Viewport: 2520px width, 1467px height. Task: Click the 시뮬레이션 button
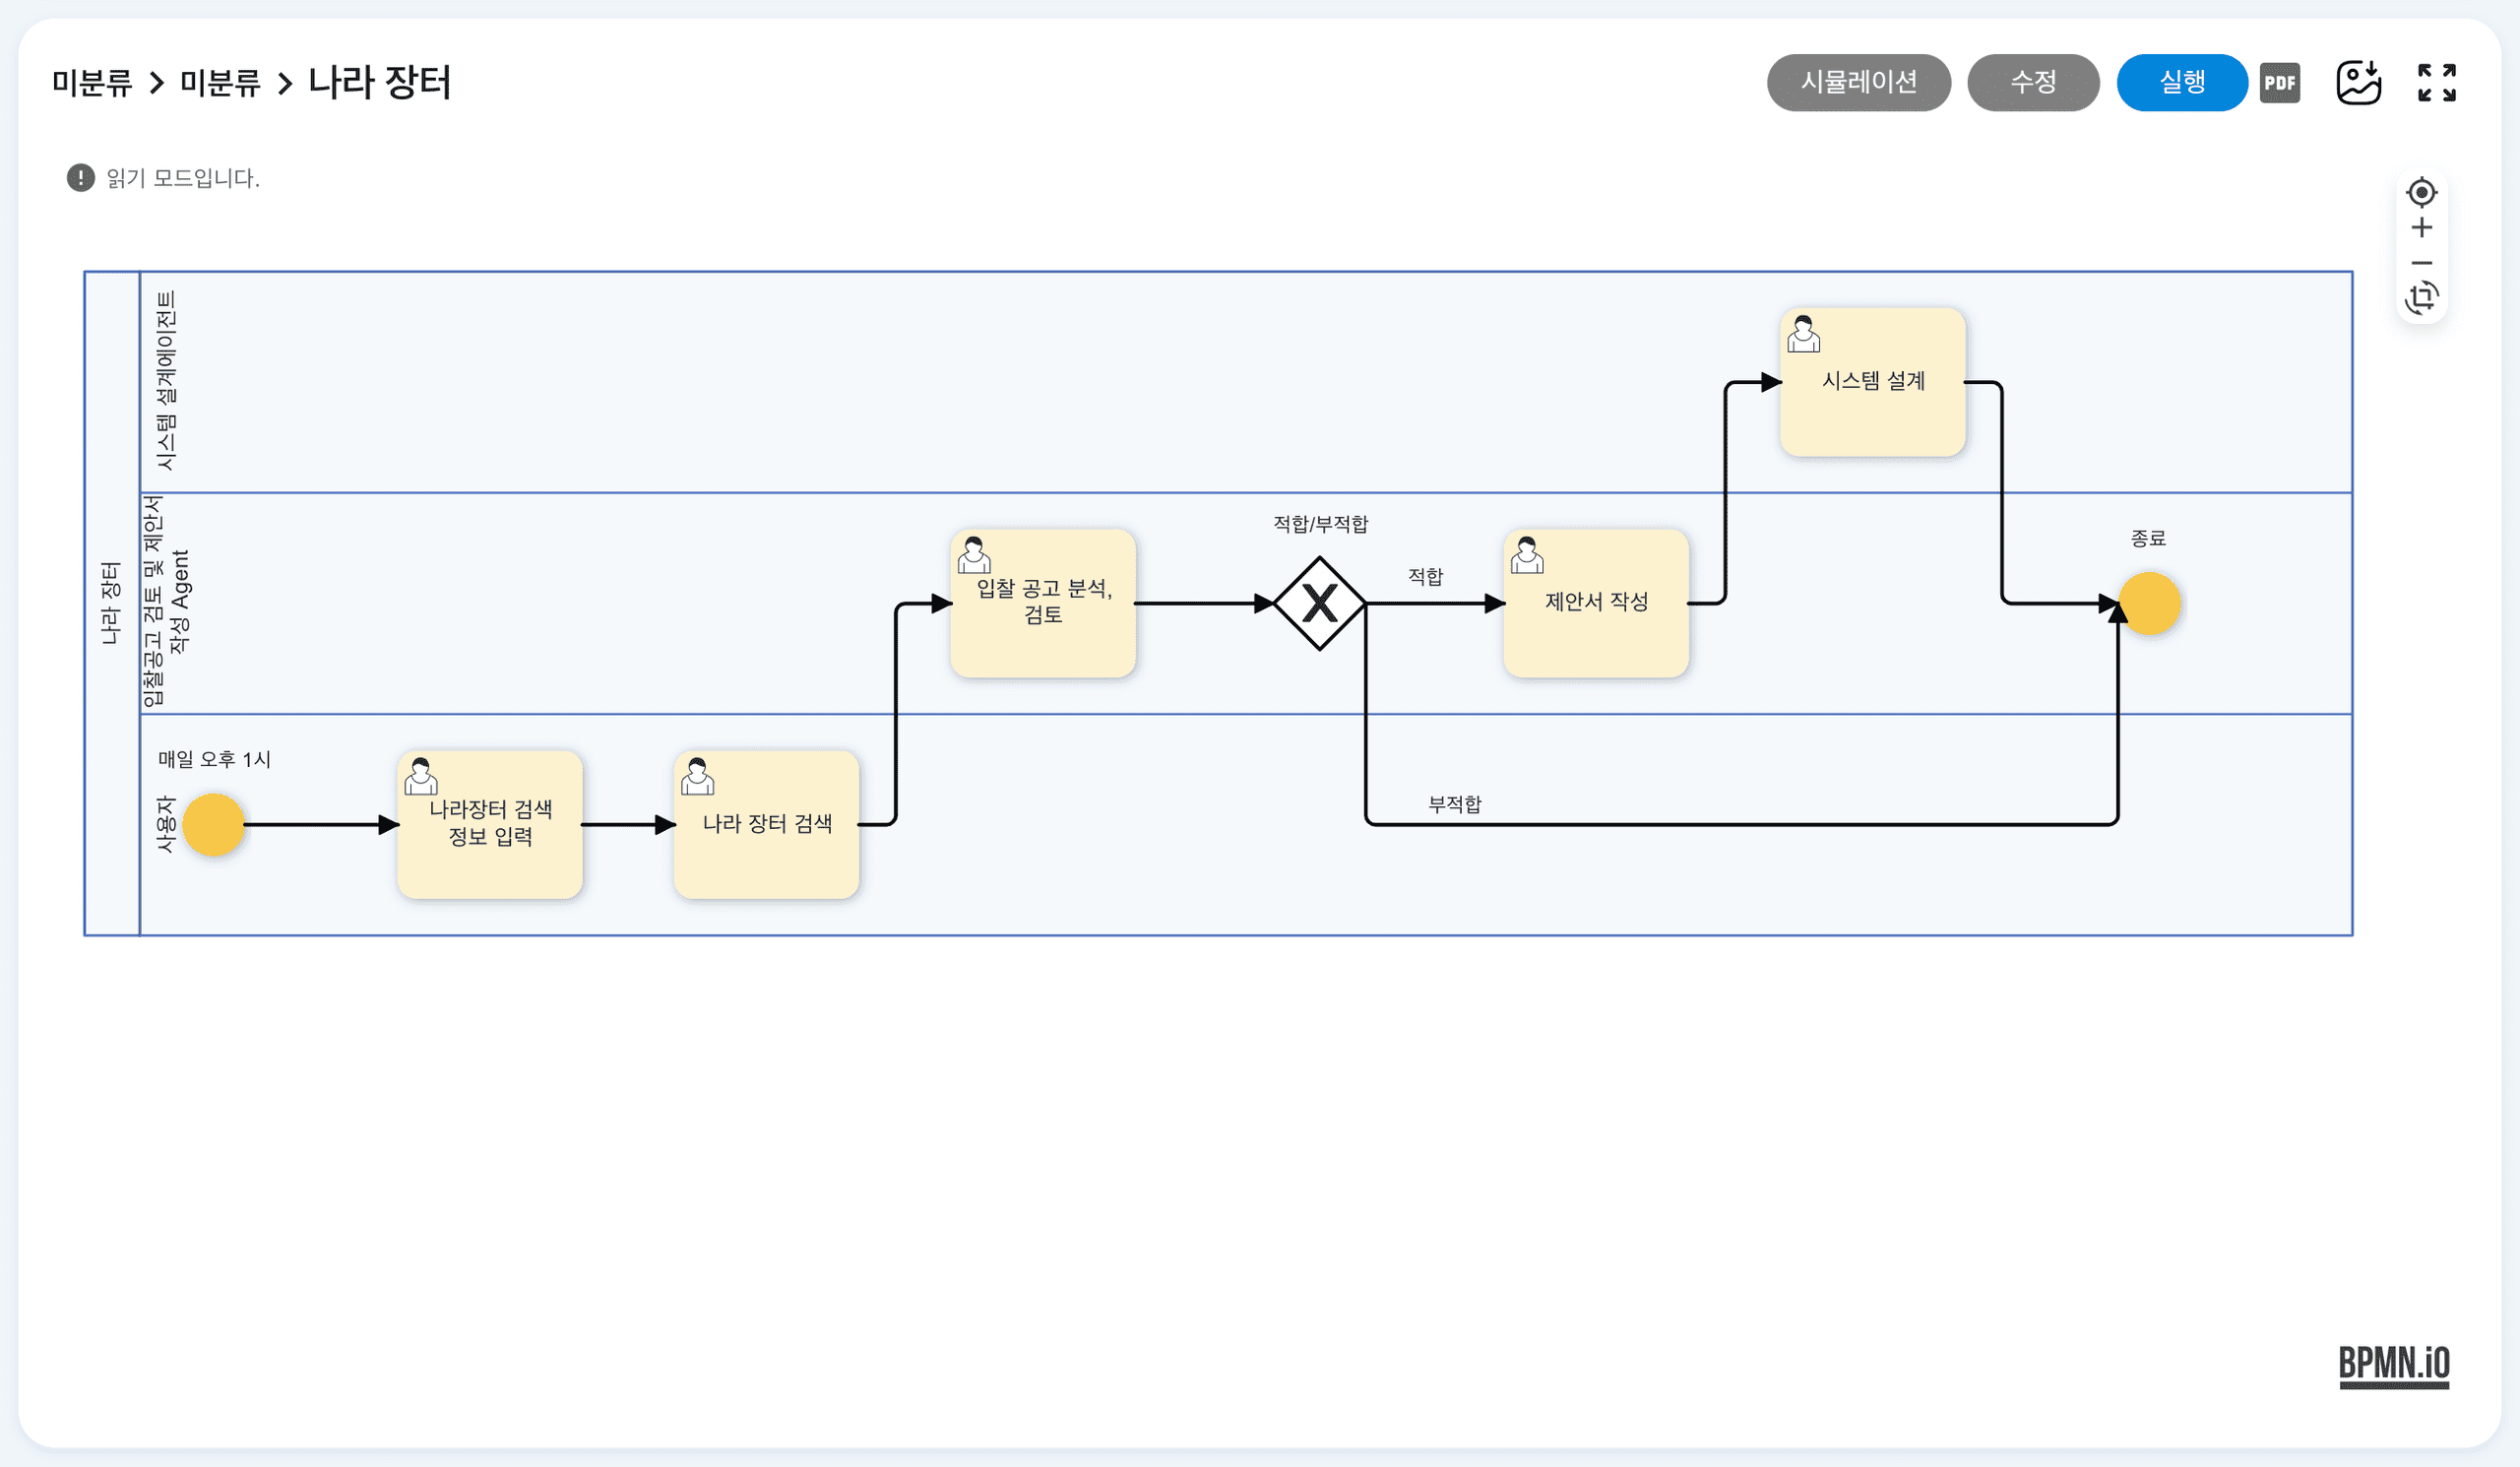tap(1858, 82)
